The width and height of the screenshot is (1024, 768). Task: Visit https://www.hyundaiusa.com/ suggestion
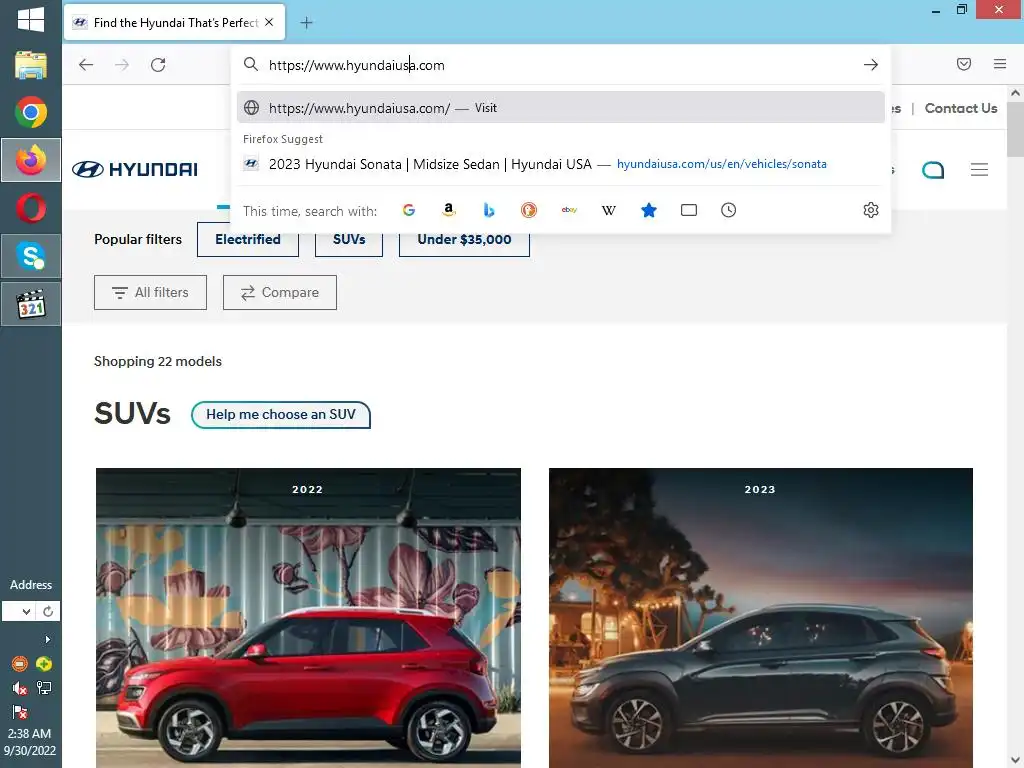pos(560,108)
